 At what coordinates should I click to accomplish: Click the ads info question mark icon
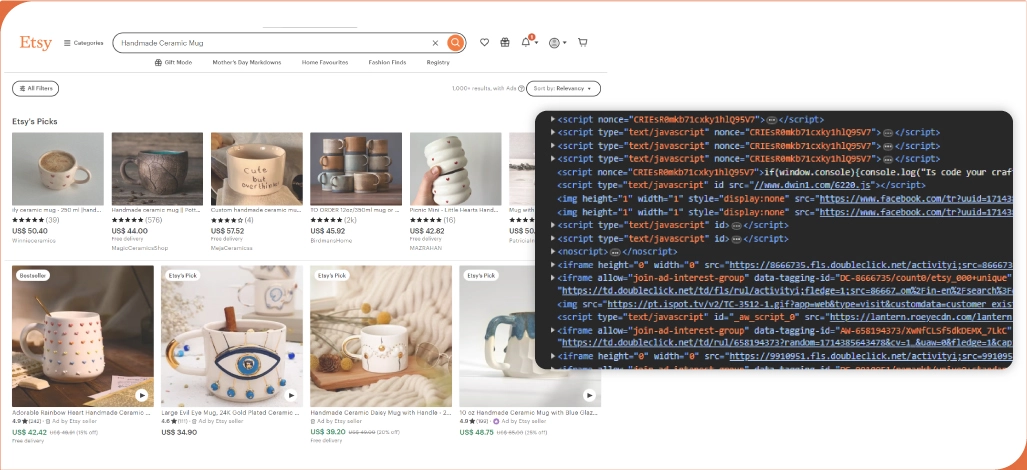pyautogui.click(x=521, y=88)
